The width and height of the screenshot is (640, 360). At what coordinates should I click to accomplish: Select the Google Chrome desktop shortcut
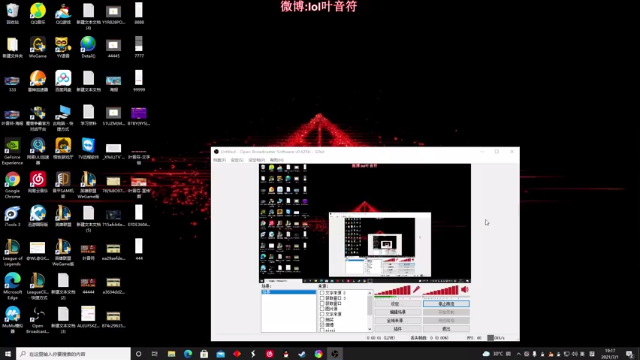[x=12, y=185]
